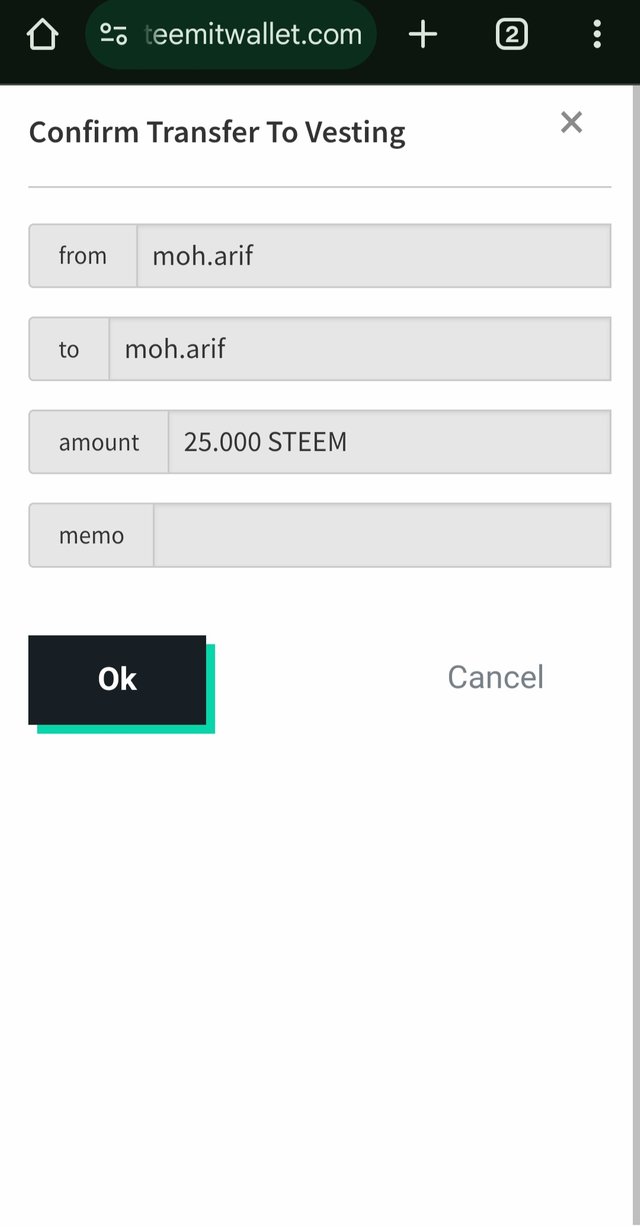The width and height of the screenshot is (640, 1227).
Task: Close the Confirm Transfer dialog with X
Action: click(571, 122)
